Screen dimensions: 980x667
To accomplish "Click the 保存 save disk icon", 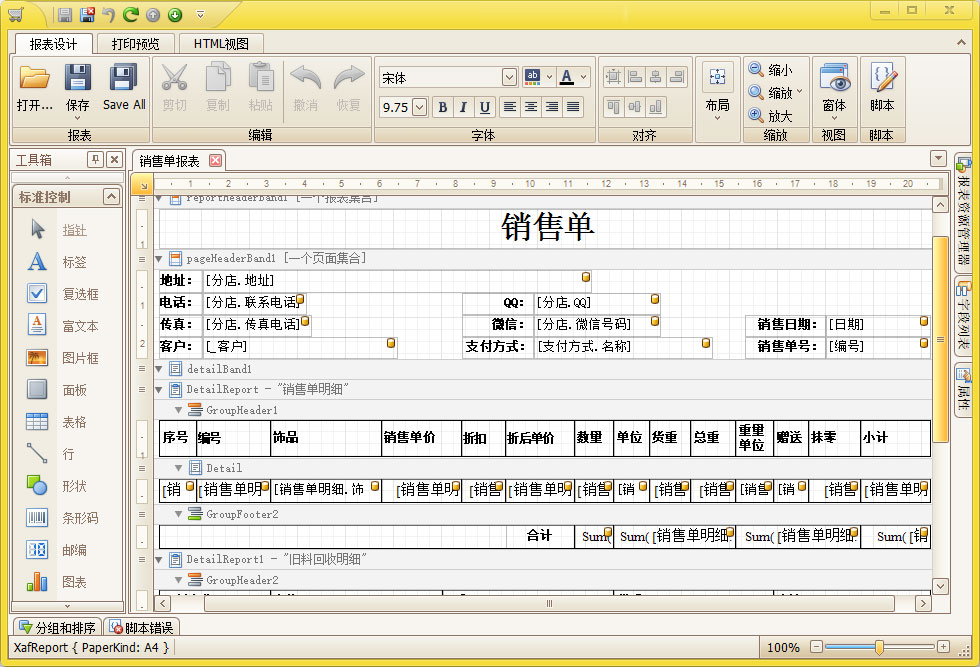I will (78, 78).
